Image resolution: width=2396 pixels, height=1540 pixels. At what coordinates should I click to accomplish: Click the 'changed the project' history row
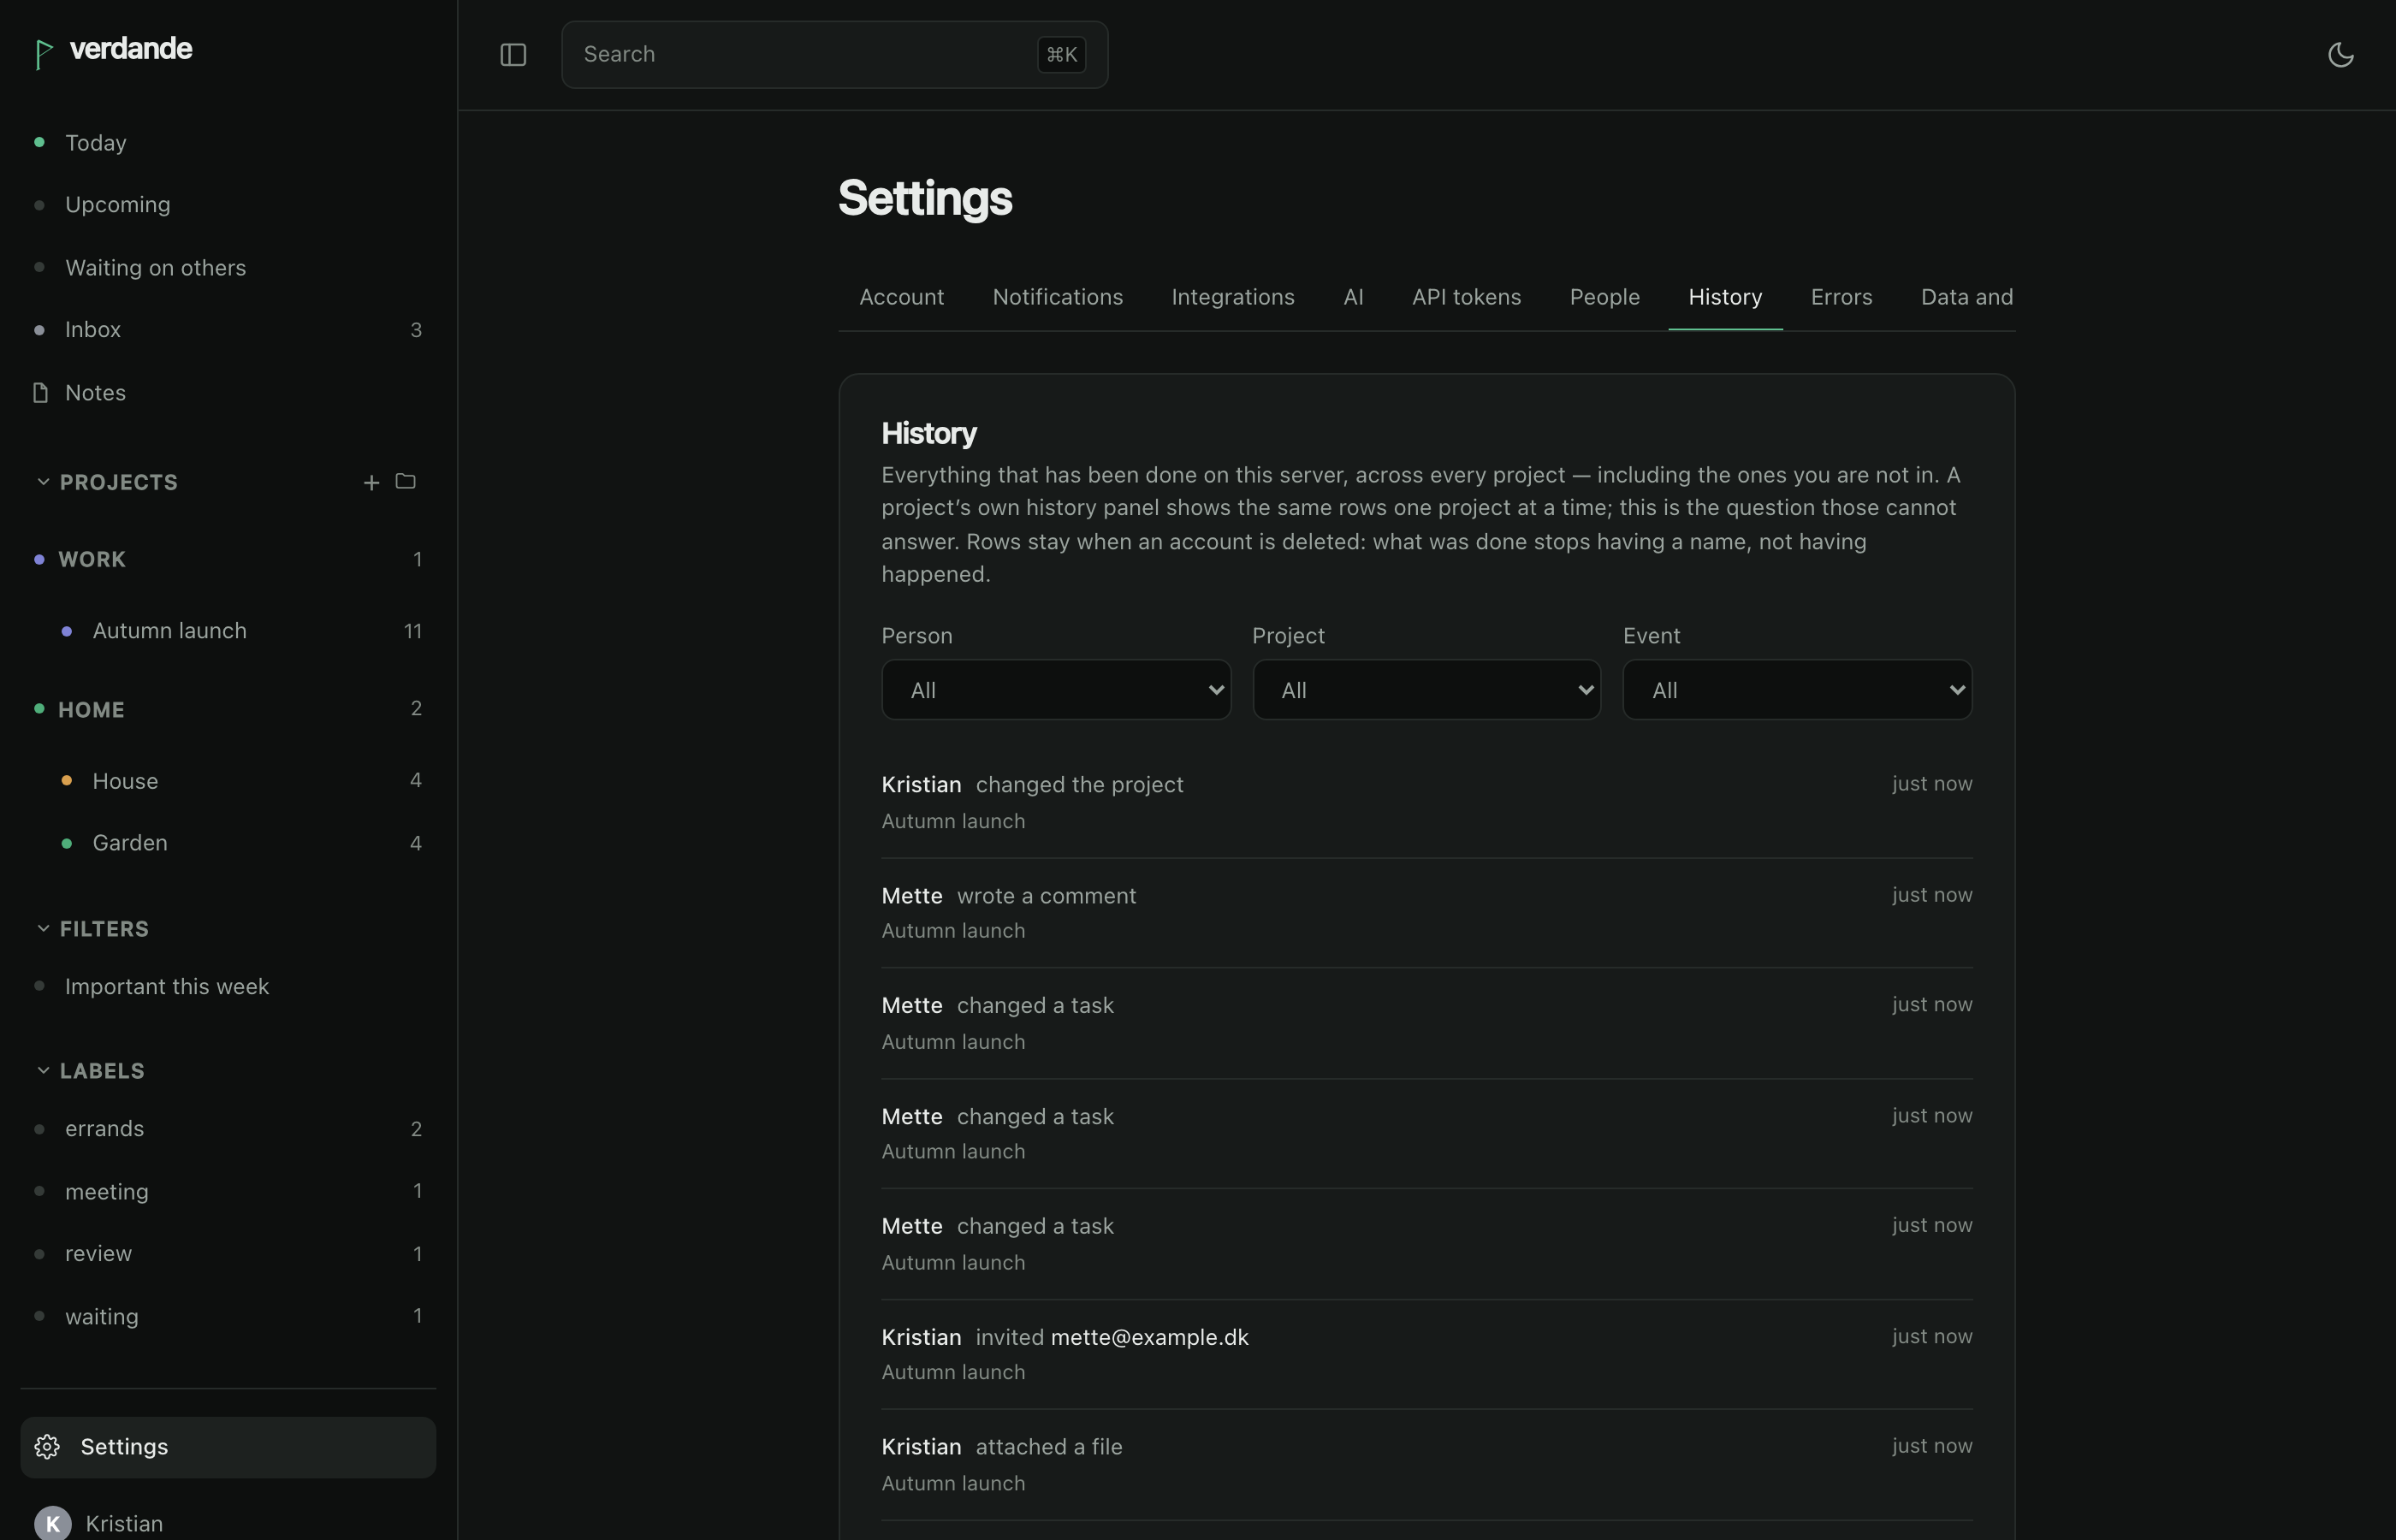1426,802
